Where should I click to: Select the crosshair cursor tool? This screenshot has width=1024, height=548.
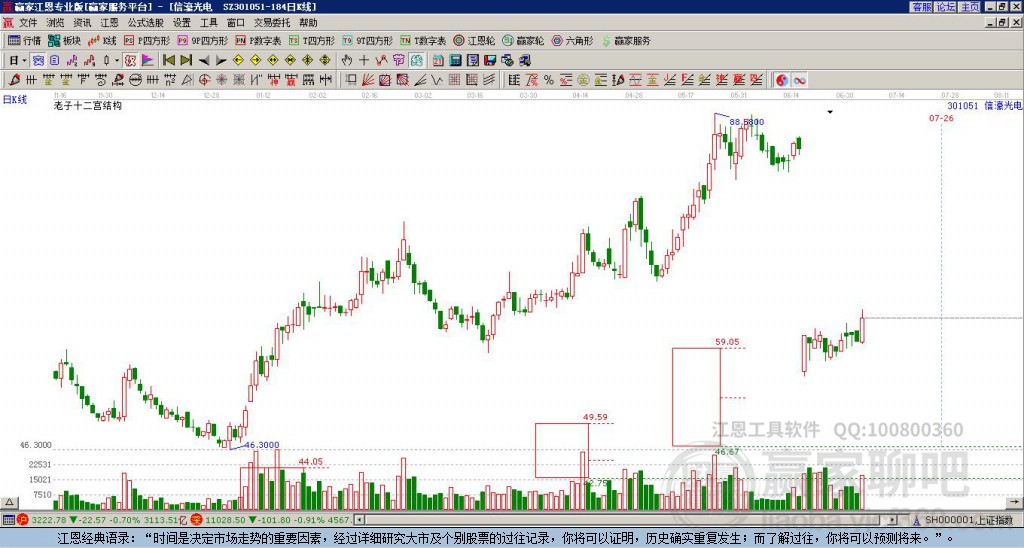[364, 60]
